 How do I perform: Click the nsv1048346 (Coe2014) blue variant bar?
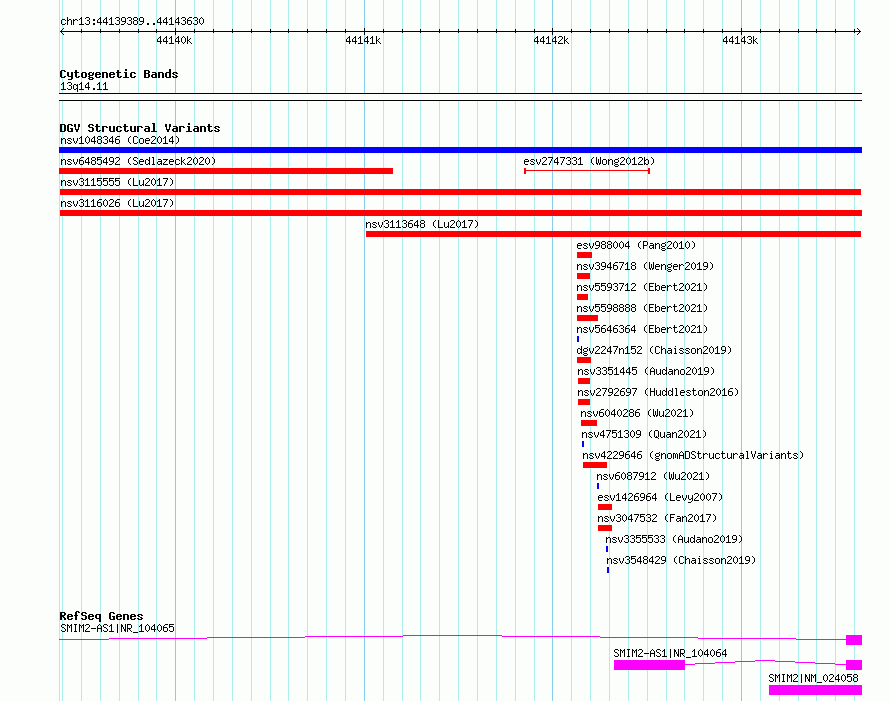point(460,150)
